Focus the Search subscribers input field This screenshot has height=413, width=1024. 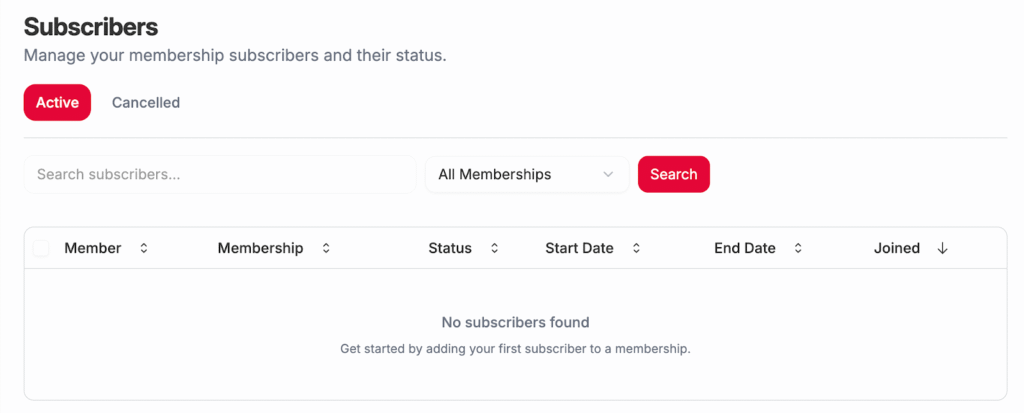(x=220, y=174)
